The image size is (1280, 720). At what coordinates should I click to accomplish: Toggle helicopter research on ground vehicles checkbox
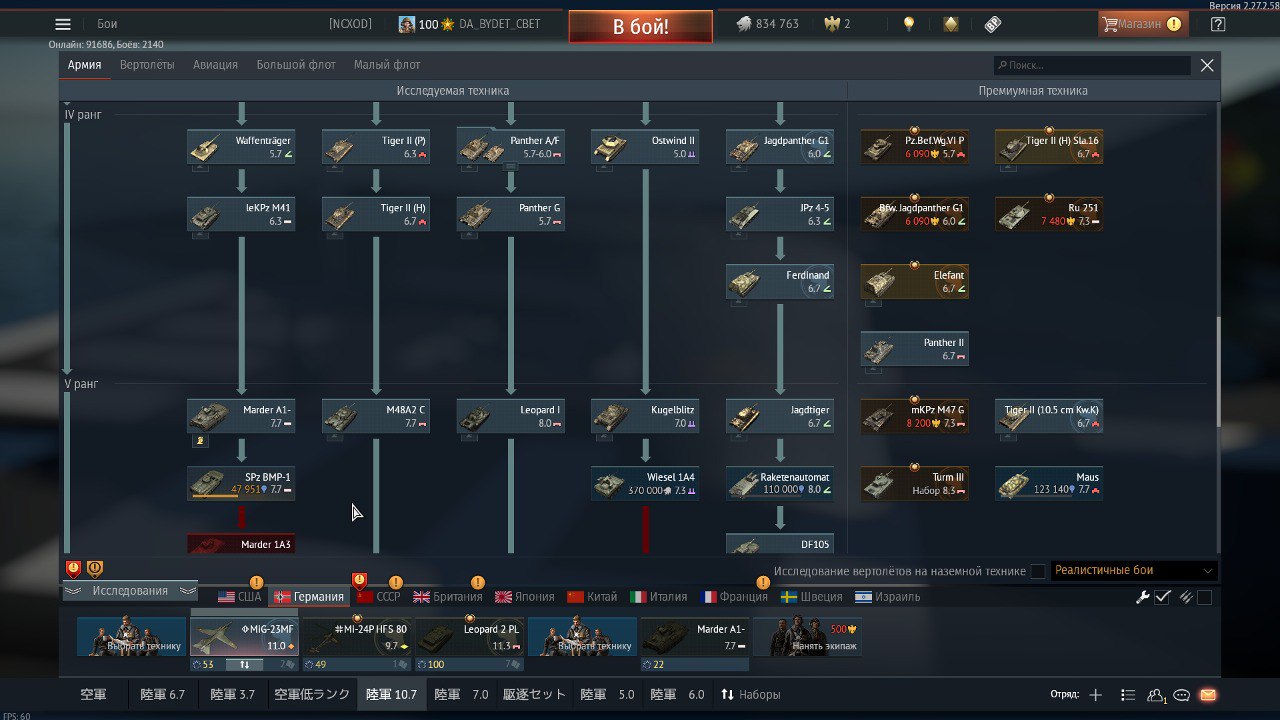tap(1038, 571)
